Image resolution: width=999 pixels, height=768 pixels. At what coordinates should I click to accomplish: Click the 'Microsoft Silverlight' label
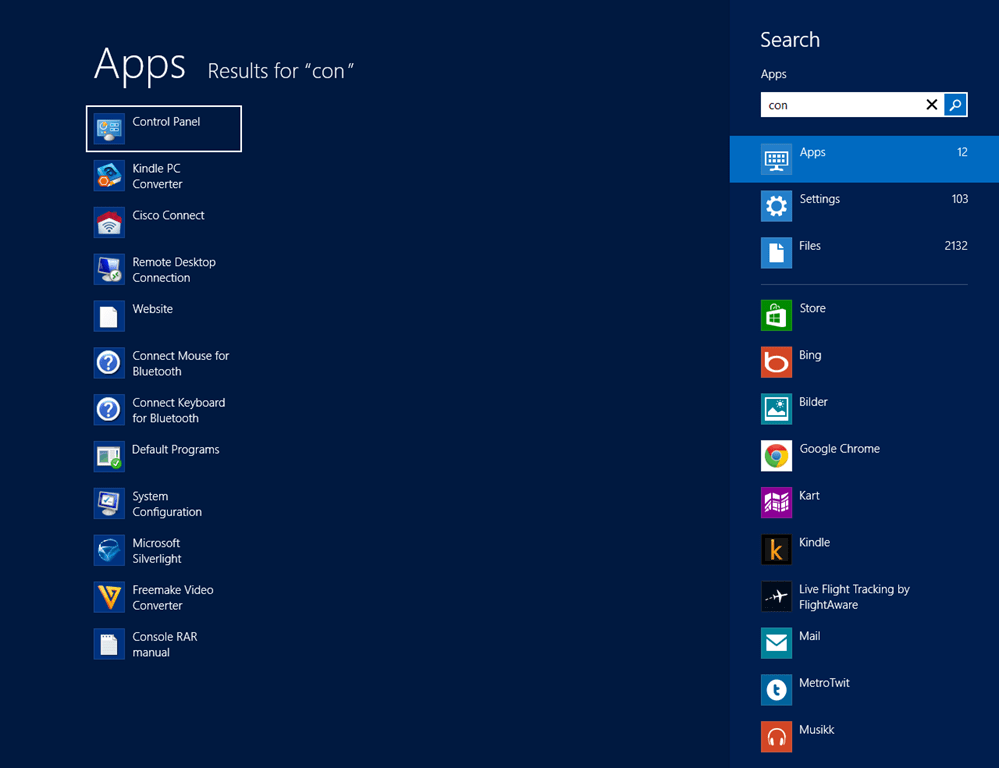tap(157, 551)
